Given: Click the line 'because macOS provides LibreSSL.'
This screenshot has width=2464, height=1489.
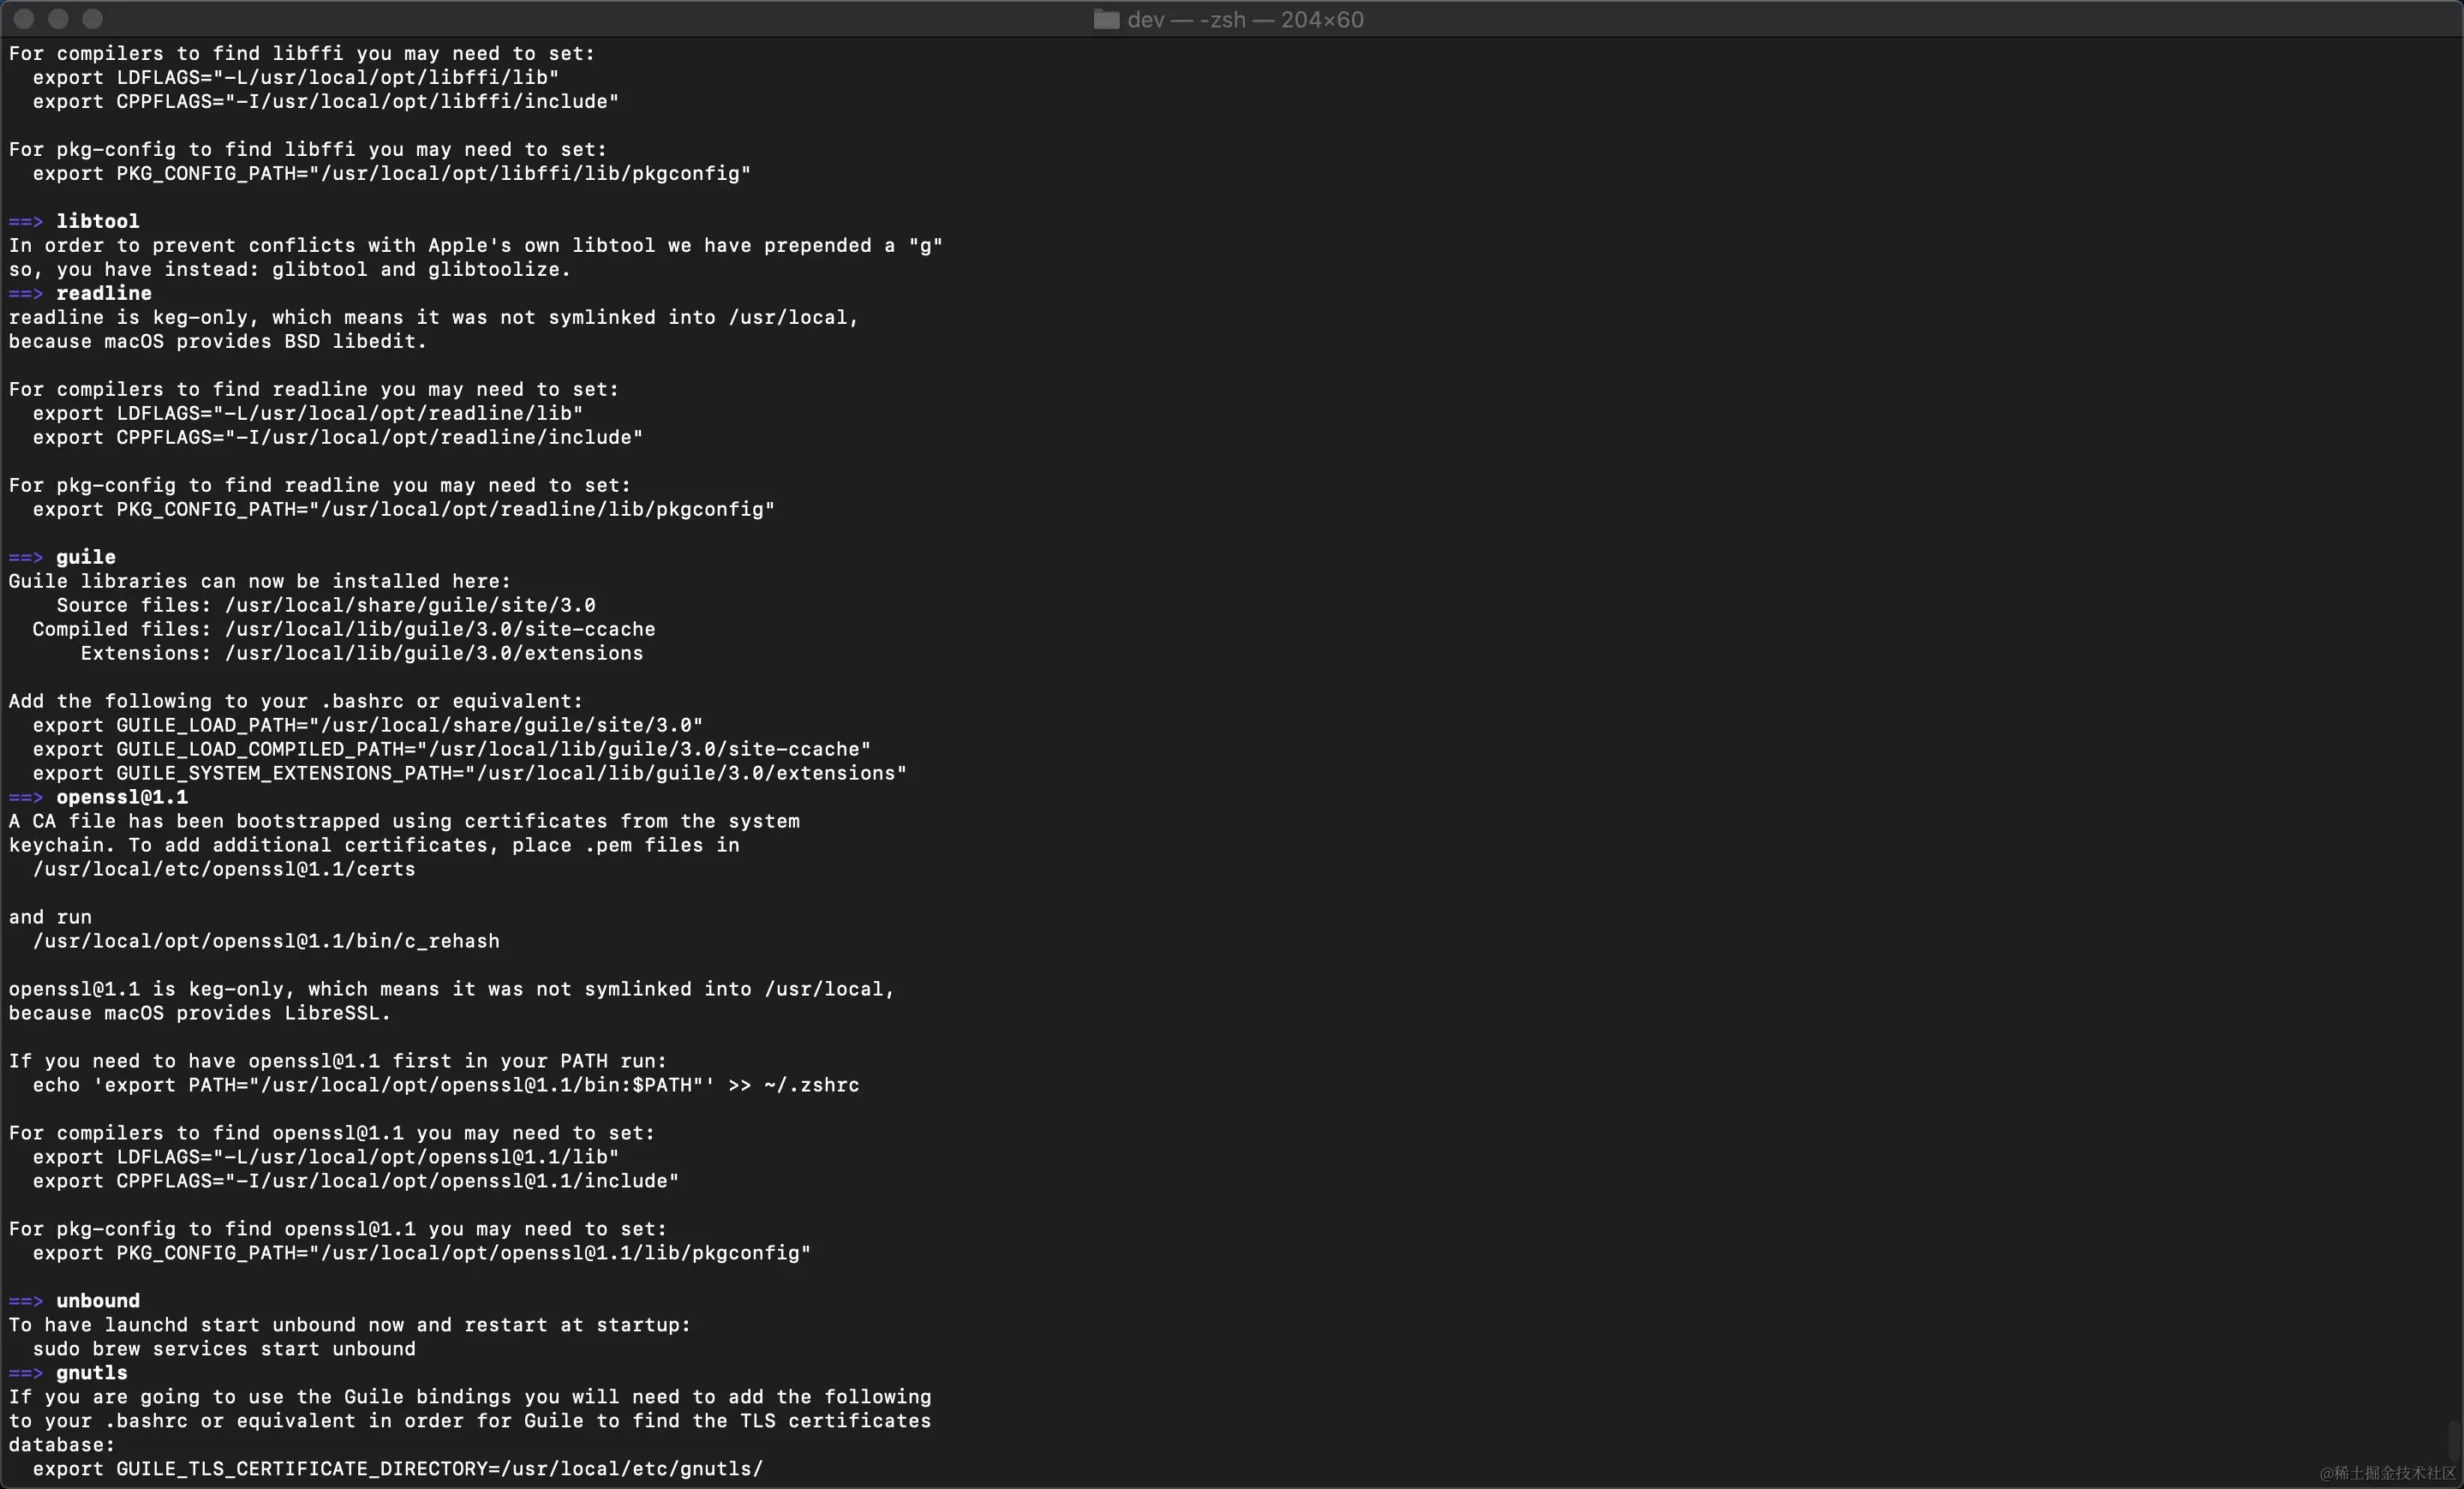Looking at the screenshot, I should point(200,1013).
